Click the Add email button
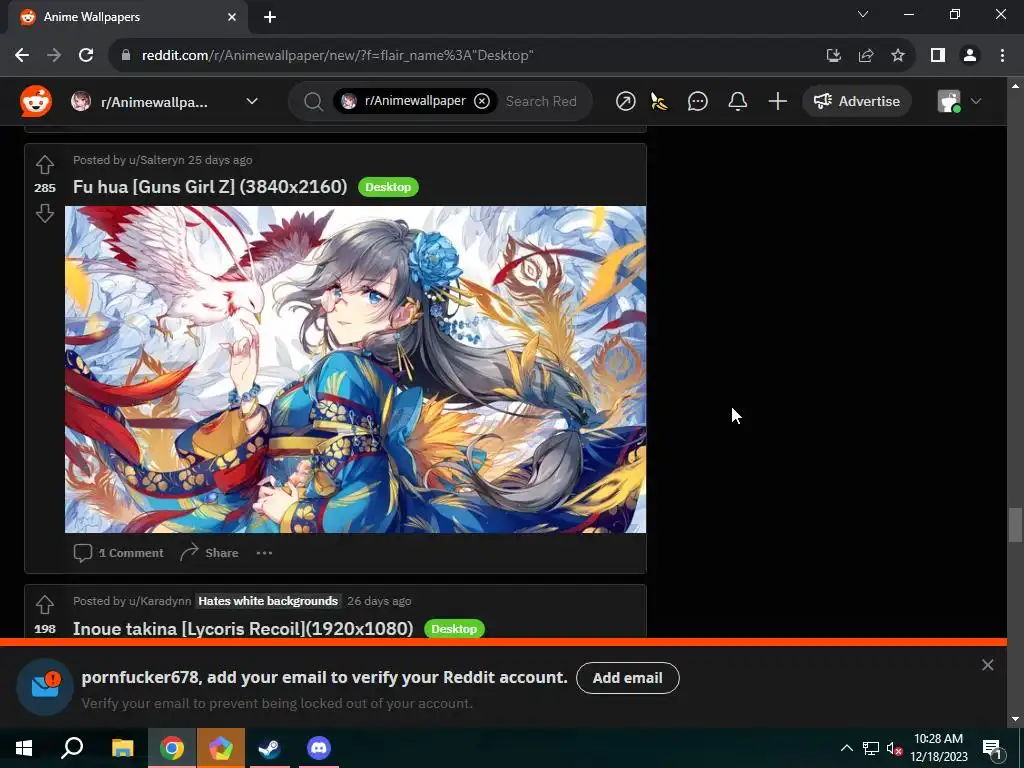This screenshot has width=1024, height=768. click(x=628, y=678)
